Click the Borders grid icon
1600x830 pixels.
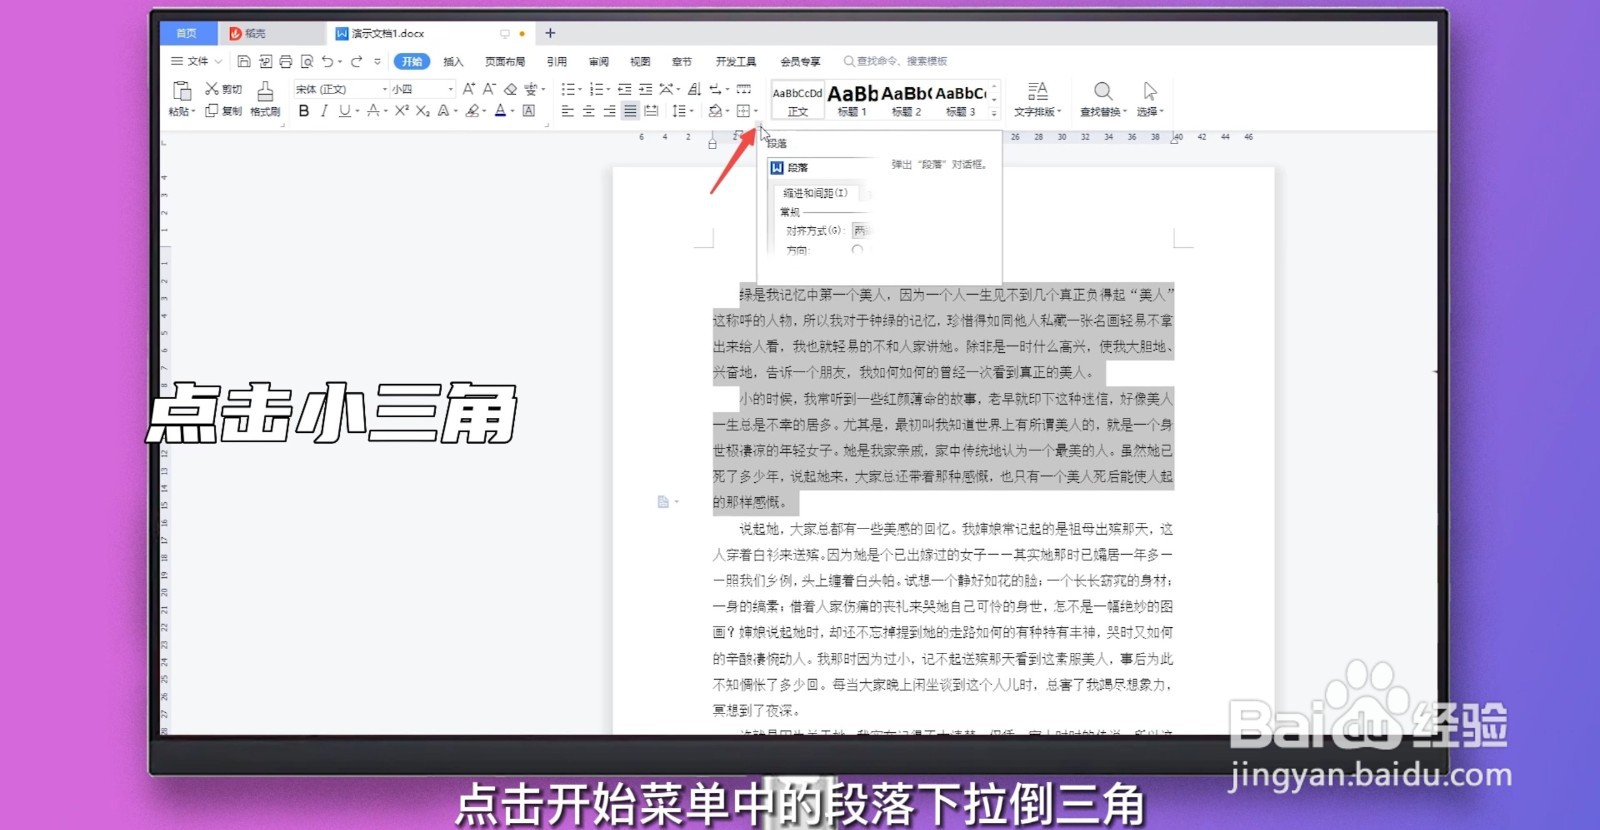743,111
